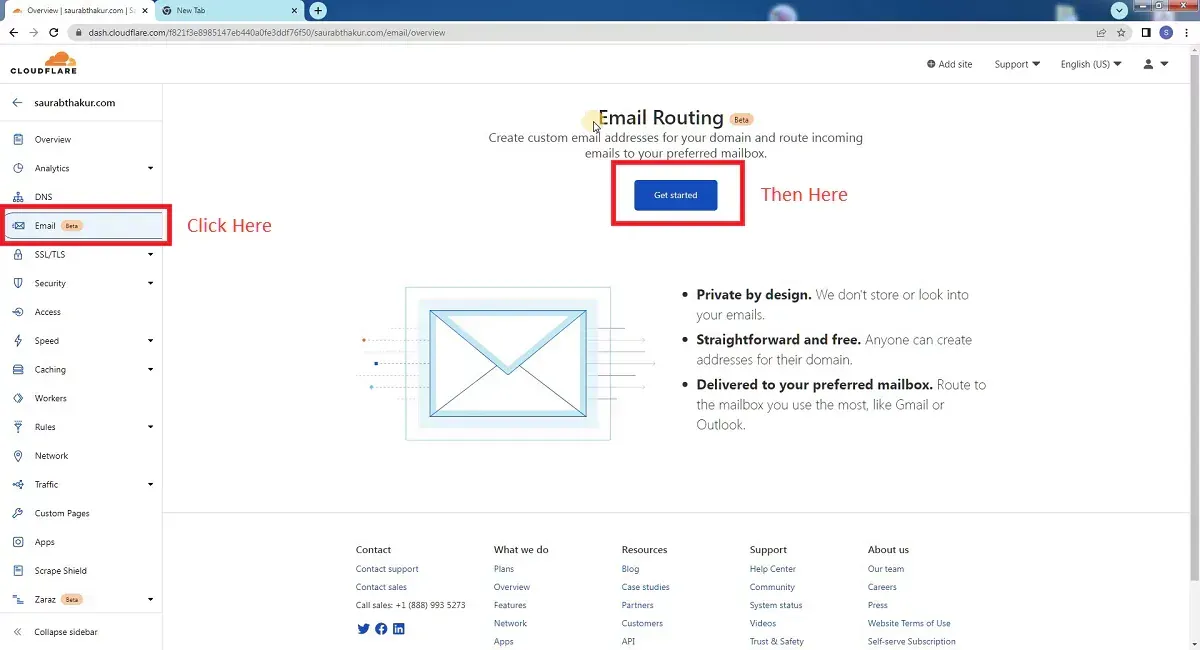Select the Email sidebar item

81,226
